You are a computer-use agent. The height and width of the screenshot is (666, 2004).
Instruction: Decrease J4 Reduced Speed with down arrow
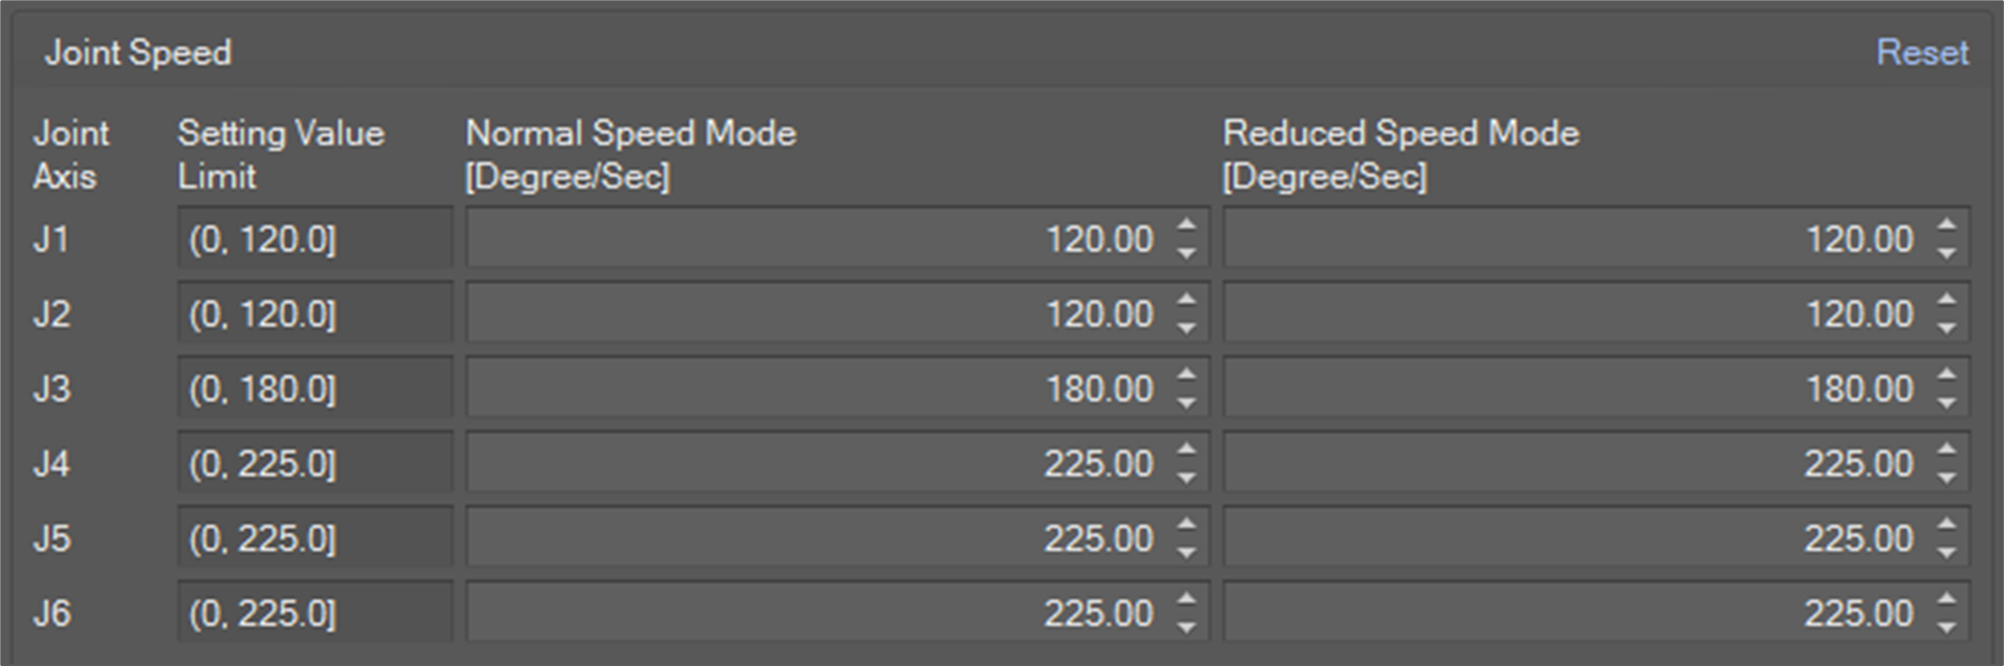click(x=1946, y=478)
